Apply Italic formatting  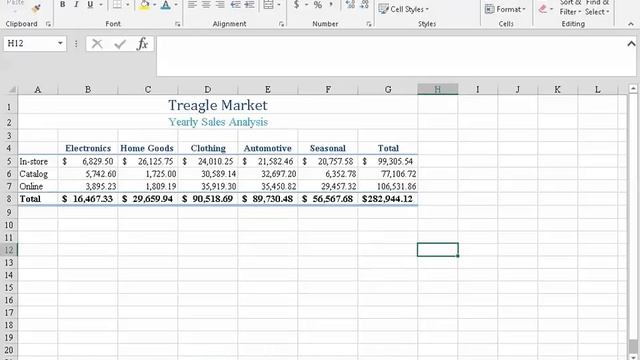76,4
